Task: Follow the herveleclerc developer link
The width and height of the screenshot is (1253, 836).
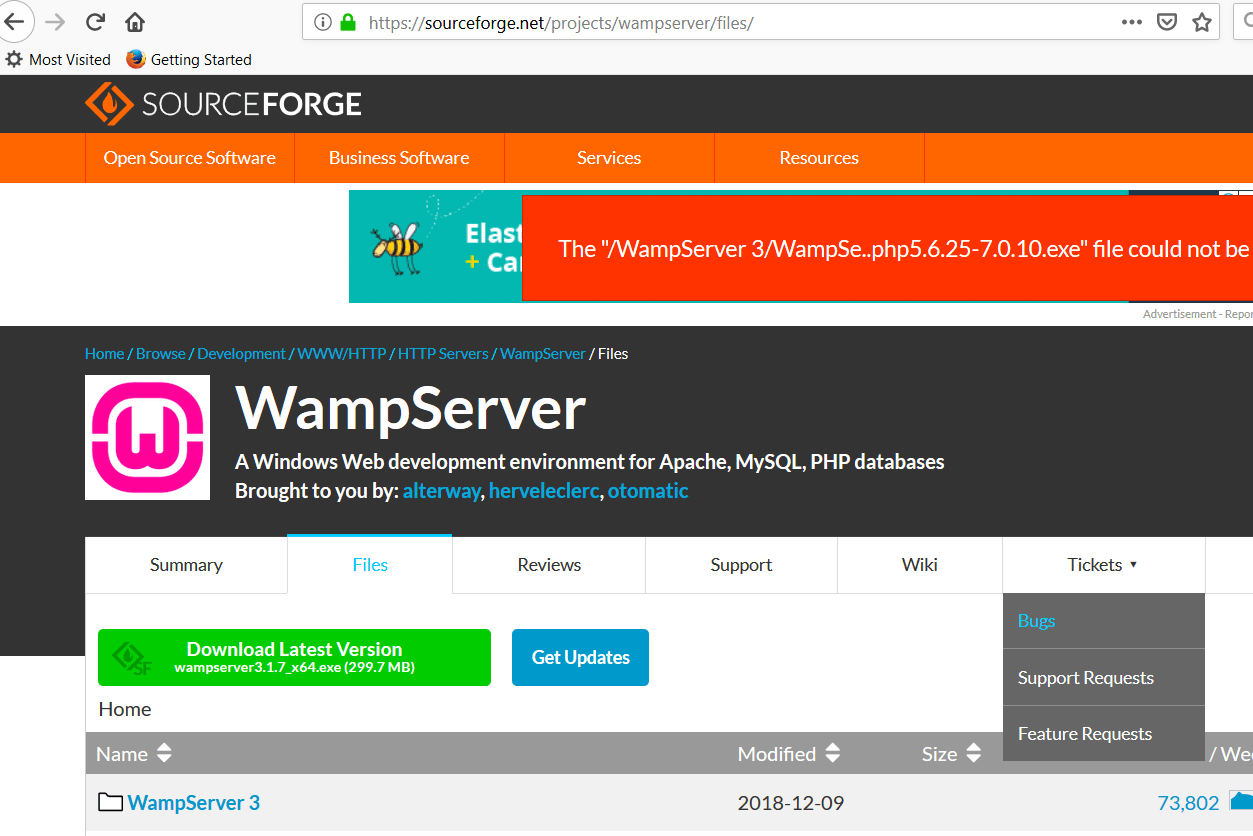Action: pyautogui.click(x=544, y=491)
